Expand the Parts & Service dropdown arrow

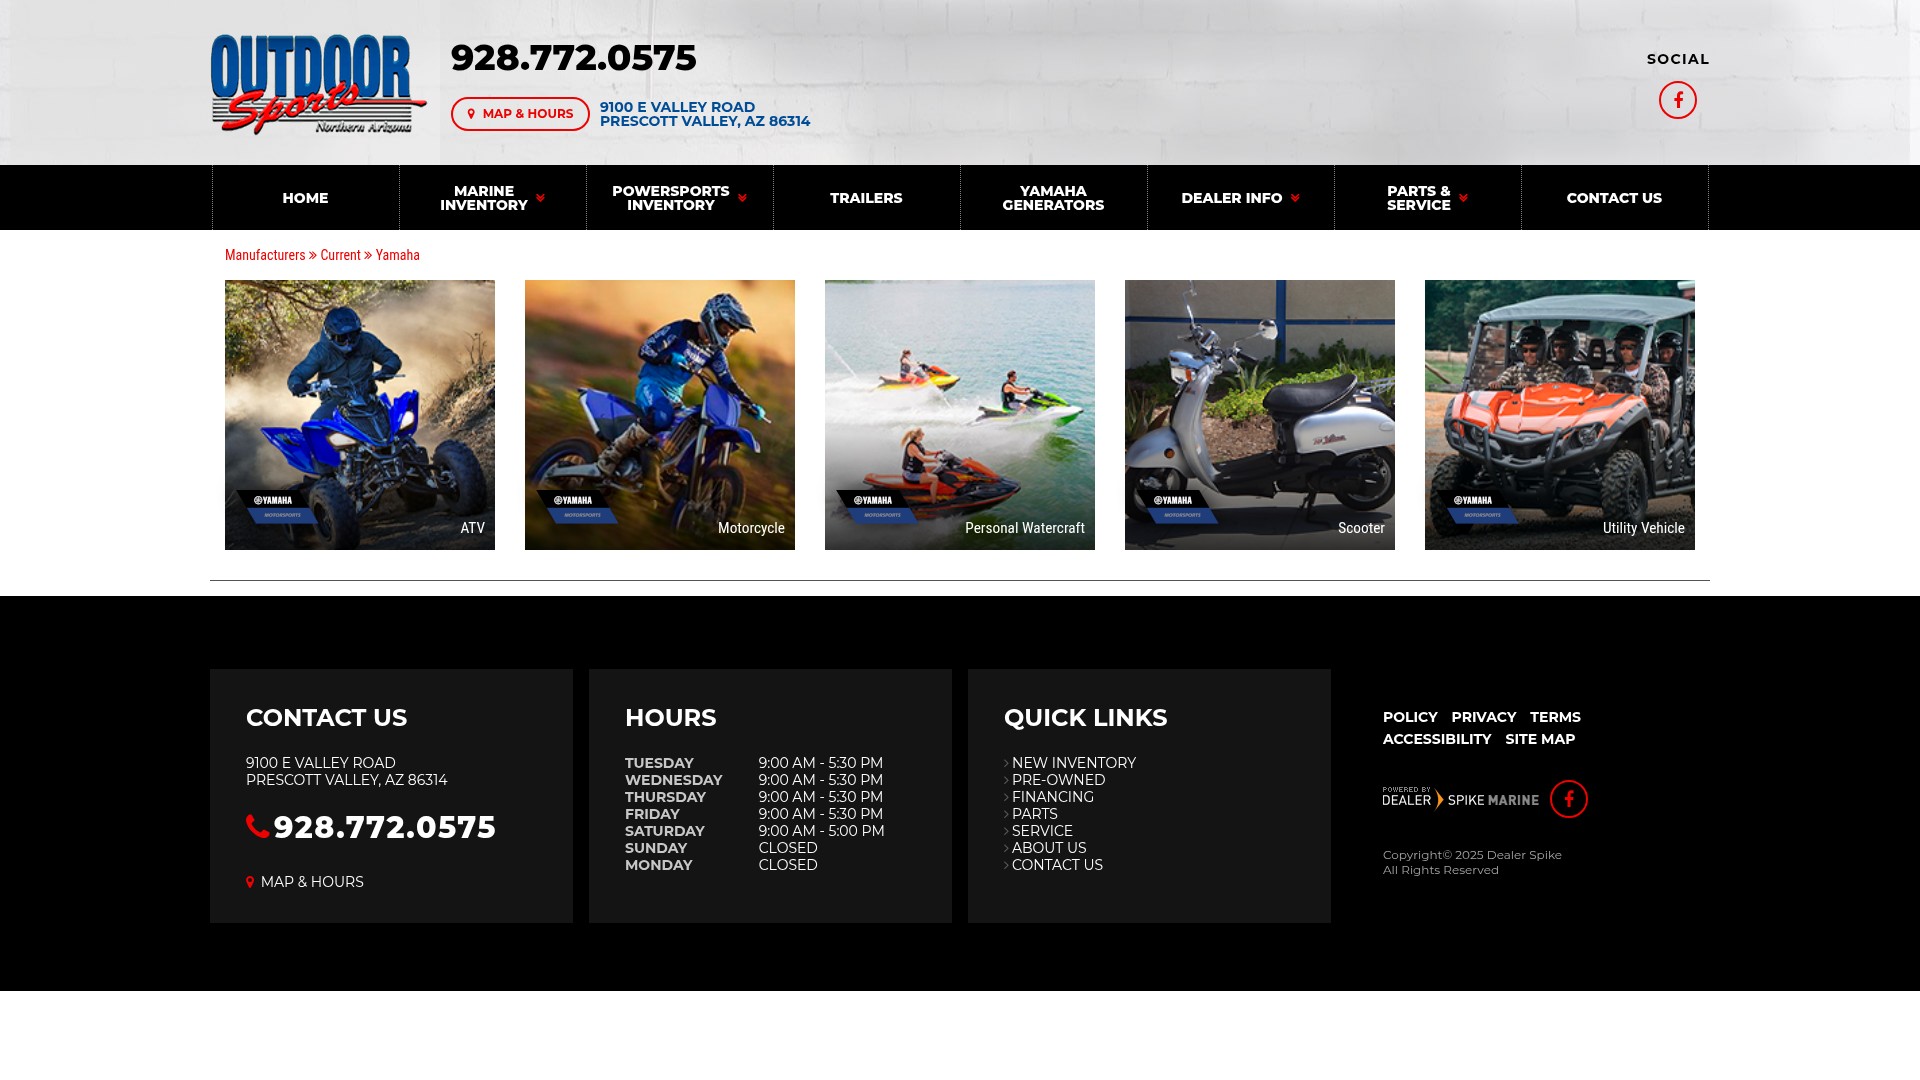[x=1463, y=198]
